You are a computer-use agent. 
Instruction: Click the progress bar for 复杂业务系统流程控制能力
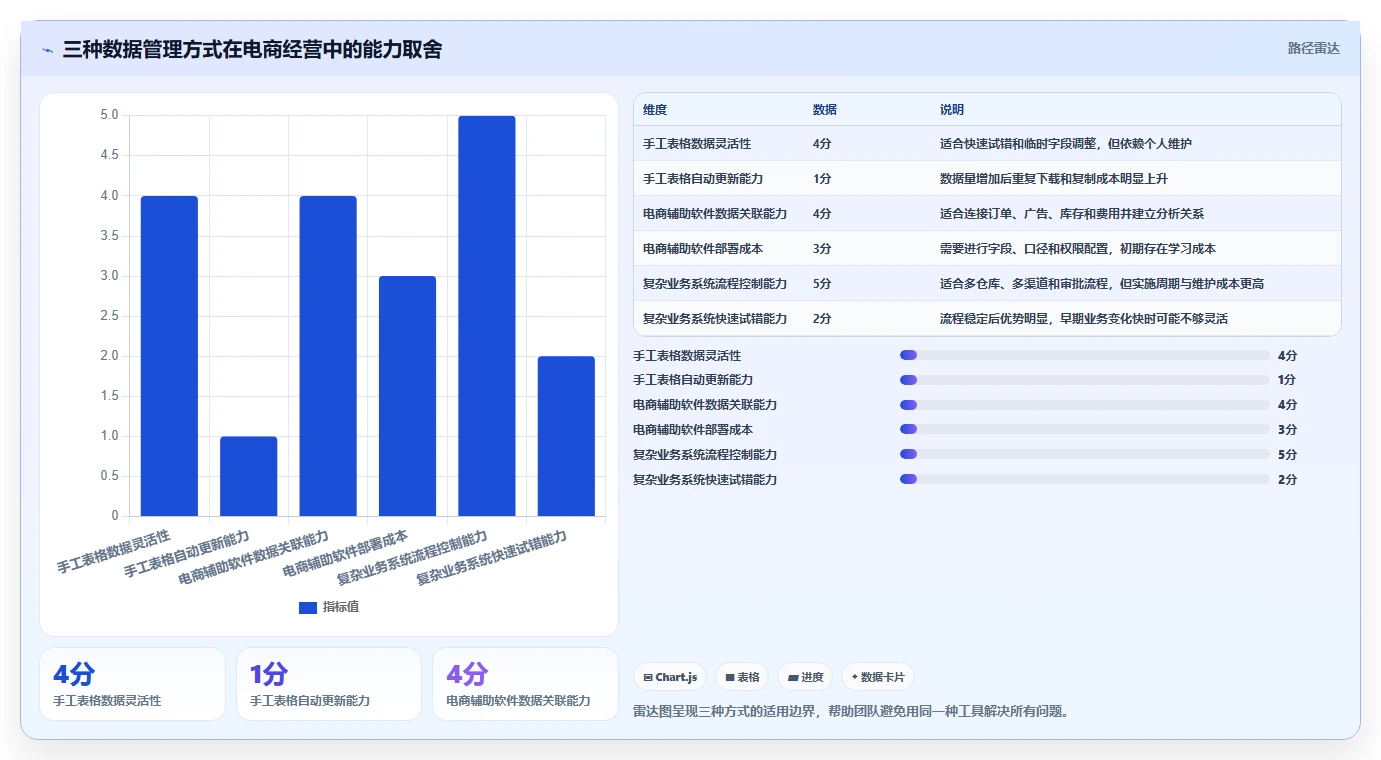tap(1085, 454)
